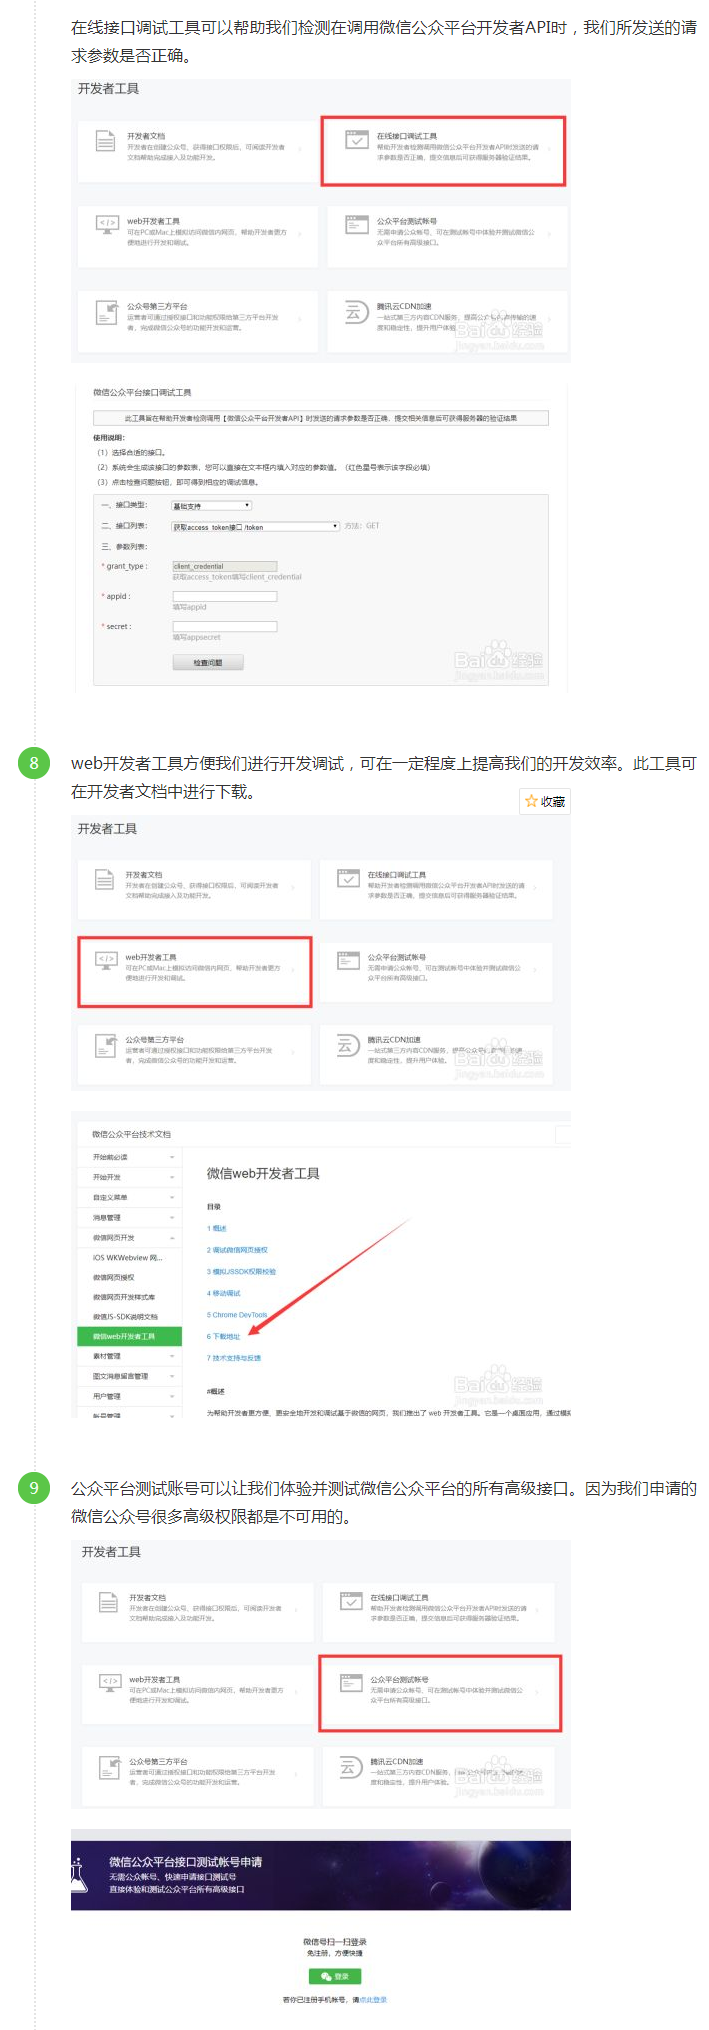Image resolution: width=709 pixels, height=2030 pixels.
Task: Click 微信公众平台技术文档 header text
Action: [131, 1134]
